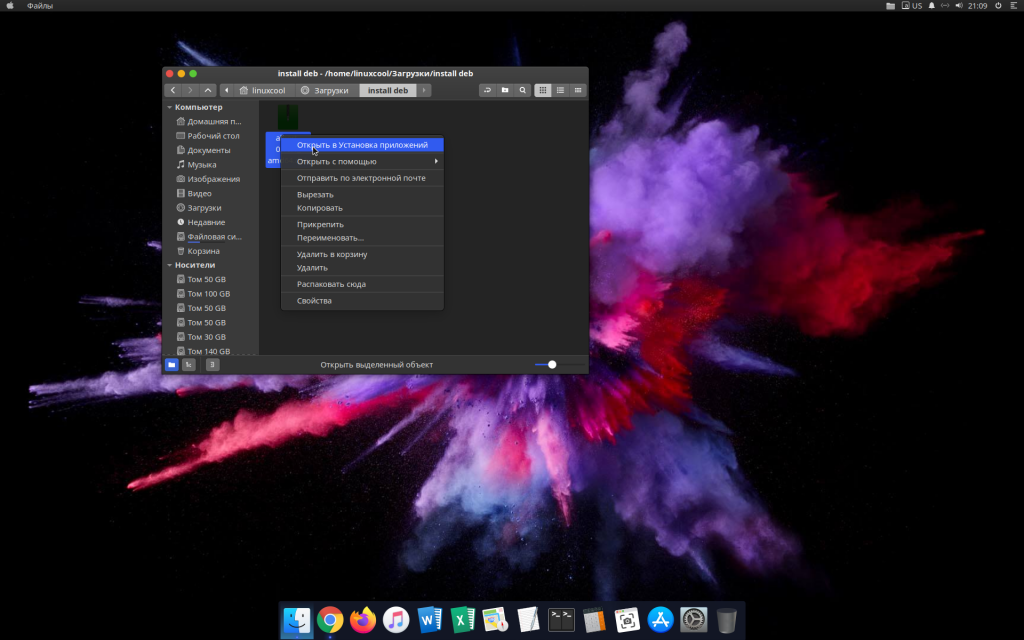
Task: Click the Загрузки breadcrumb button
Action: (x=325, y=90)
